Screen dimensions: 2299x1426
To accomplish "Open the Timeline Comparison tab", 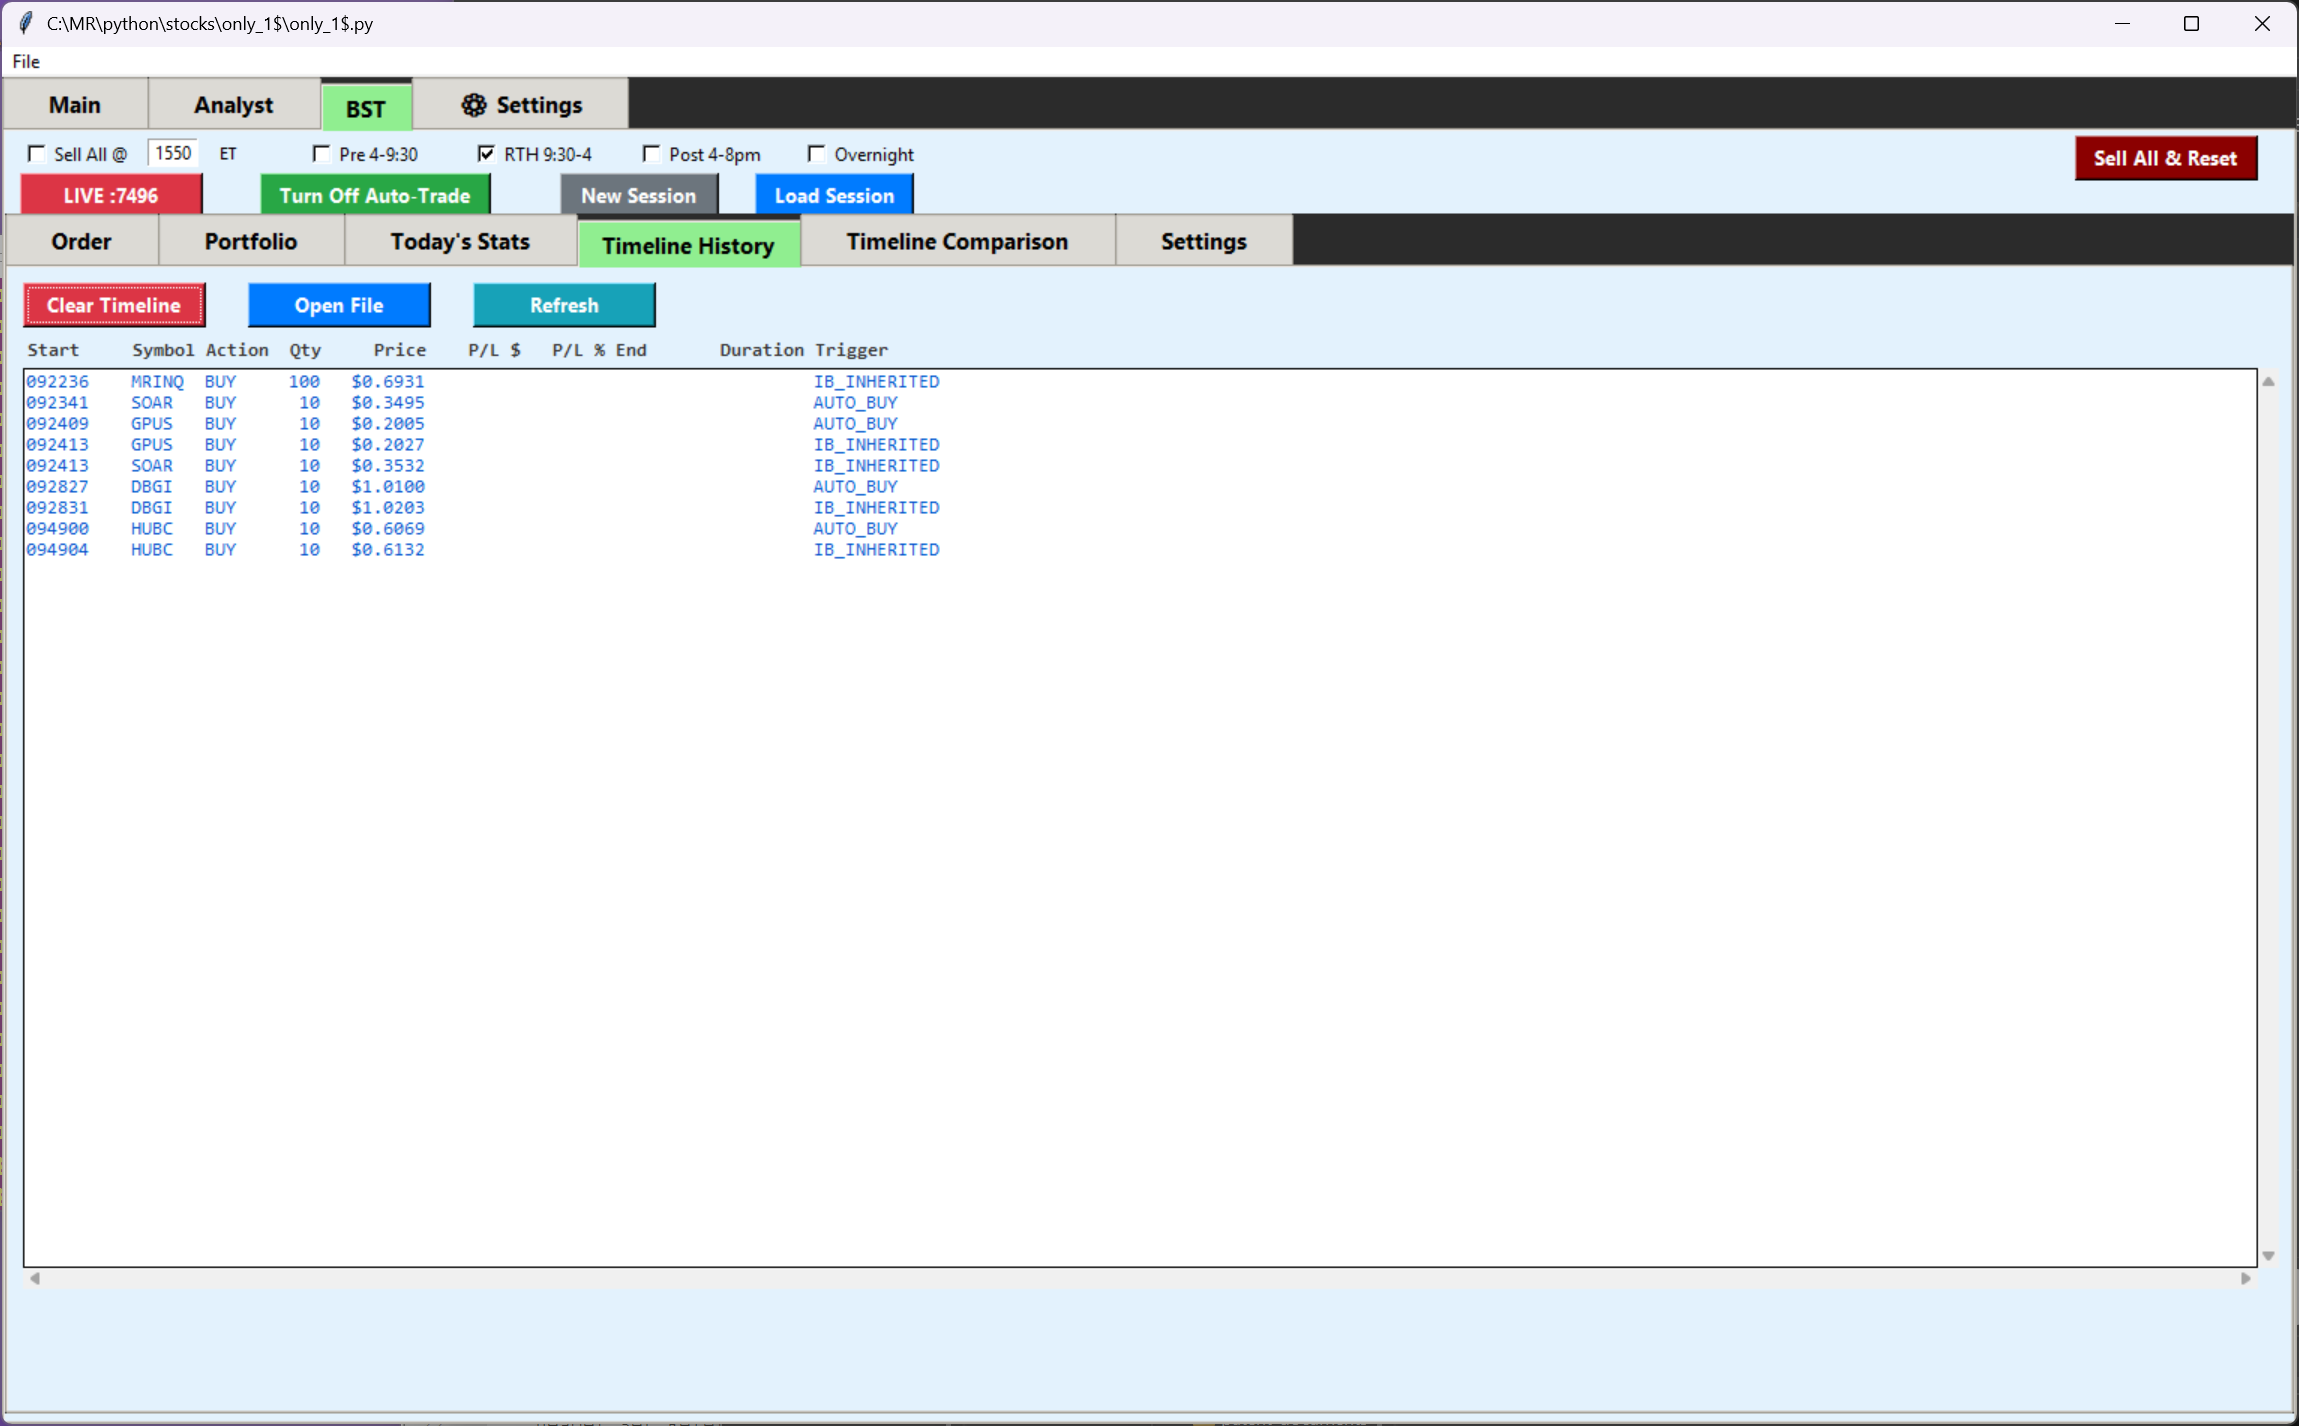I will (957, 241).
